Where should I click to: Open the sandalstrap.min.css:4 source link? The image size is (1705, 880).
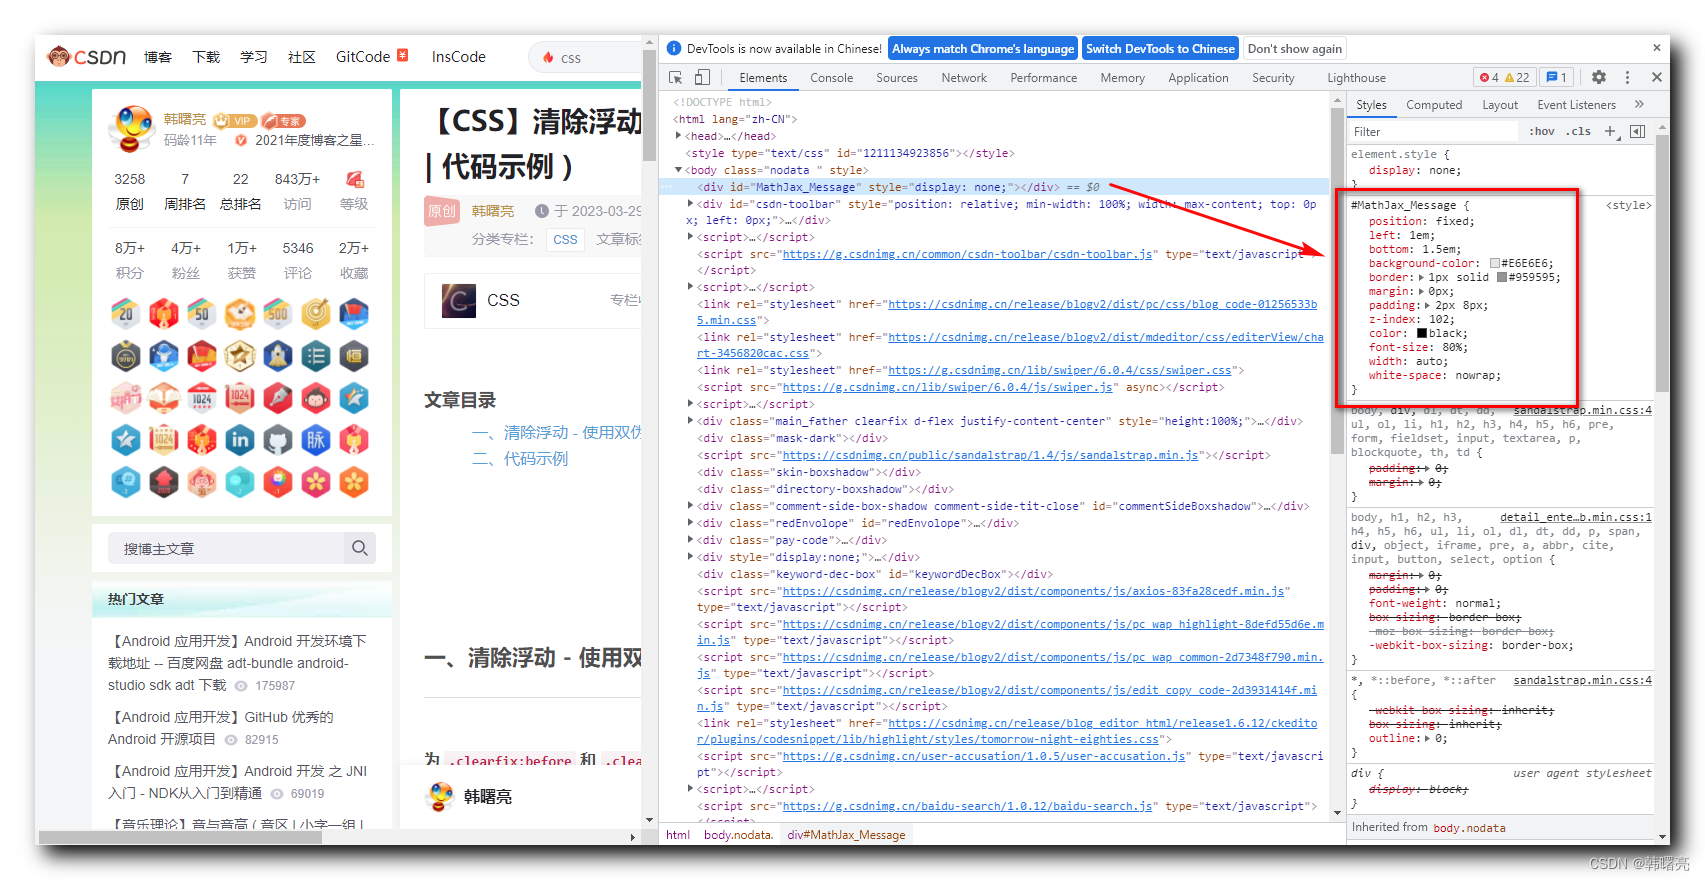(x=1582, y=410)
